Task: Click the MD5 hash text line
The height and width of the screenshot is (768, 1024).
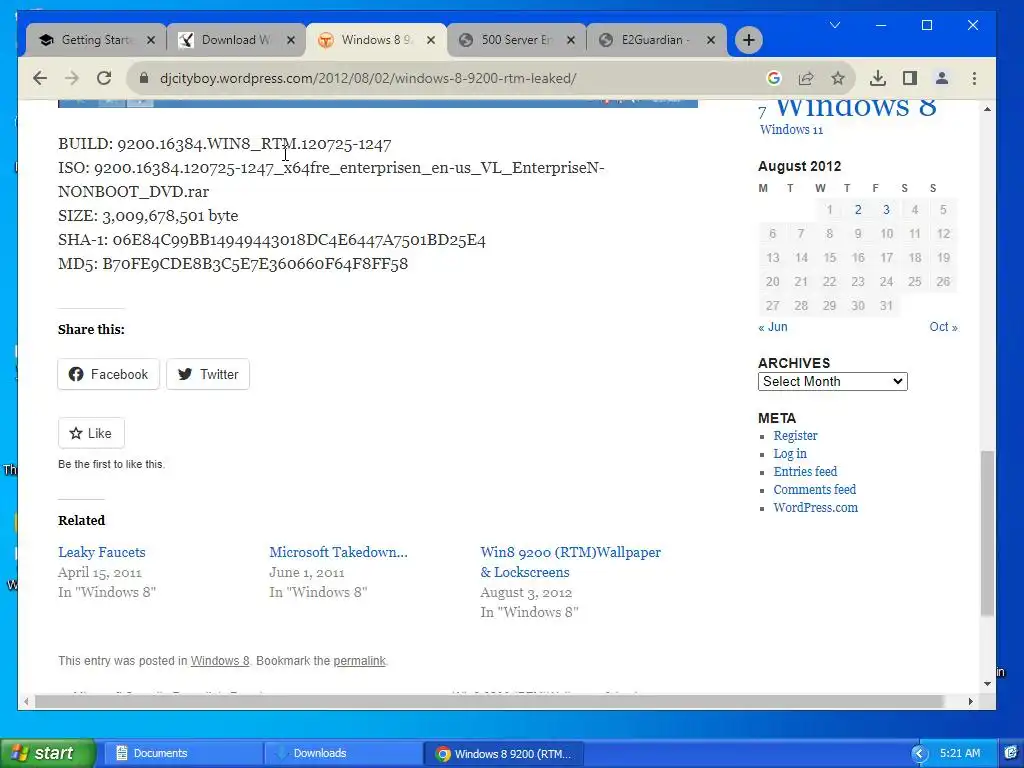Action: click(233, 264)
